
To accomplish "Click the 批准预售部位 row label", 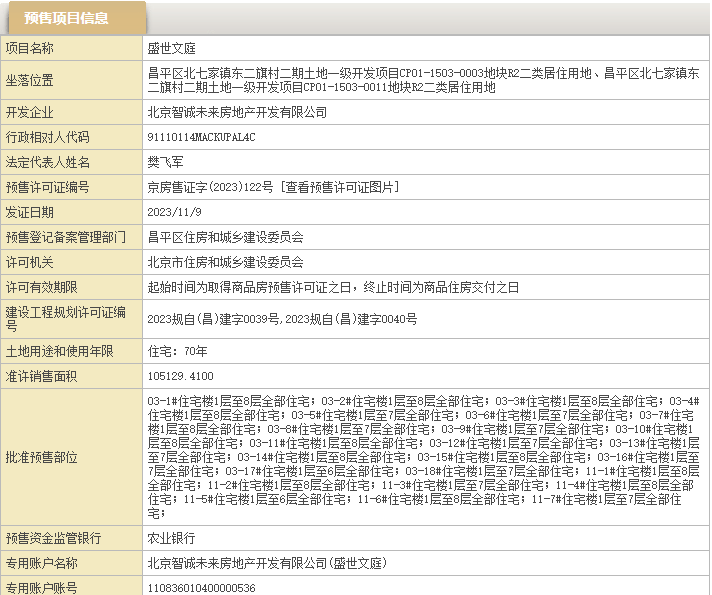I will pyautogui.click(x=41, y=457).
